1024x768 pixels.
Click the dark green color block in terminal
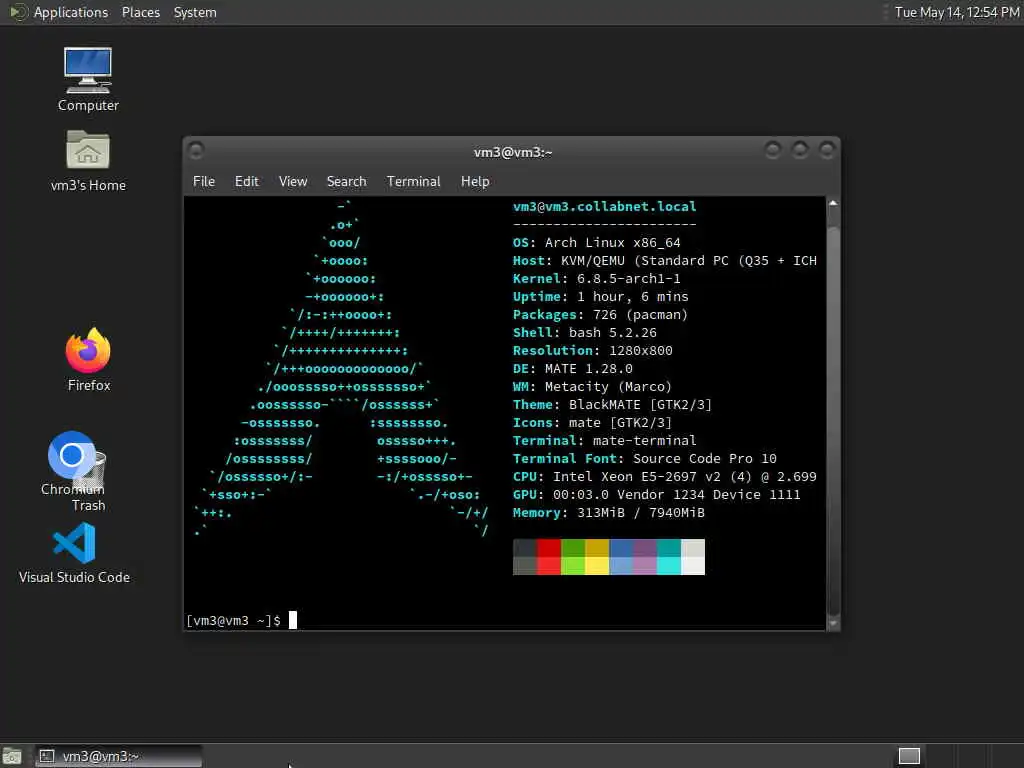(x=573, y=548)
